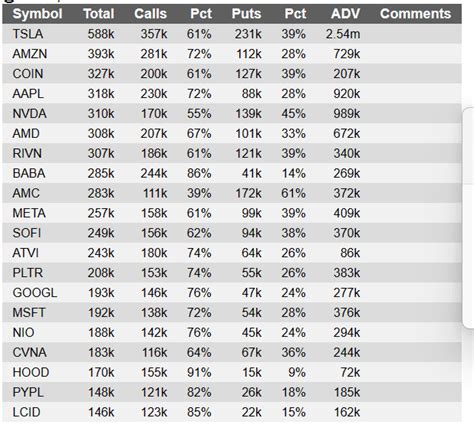Click TSLA's 2.54m ADV value

coord(343,34)
